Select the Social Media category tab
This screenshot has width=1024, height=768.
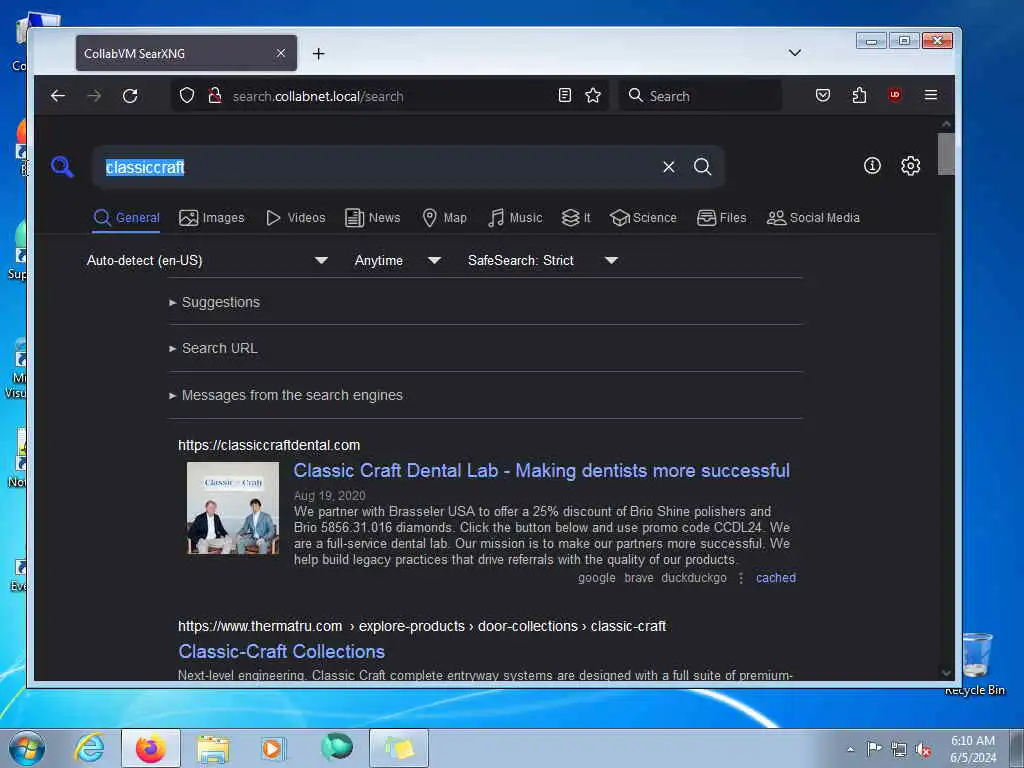tap(813, 218)
